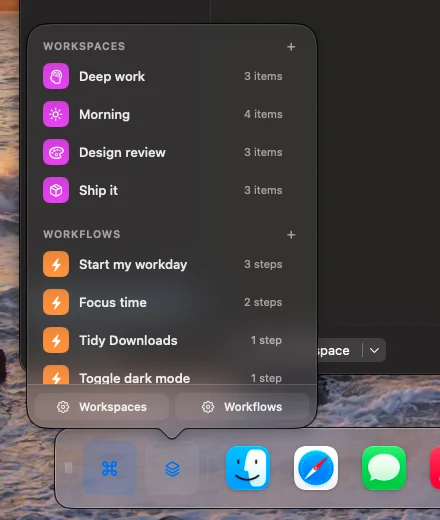Click the Focus time bolt icon
Image resolution: width=440 pixels, height=520 pixels.
tap(56, 302)
